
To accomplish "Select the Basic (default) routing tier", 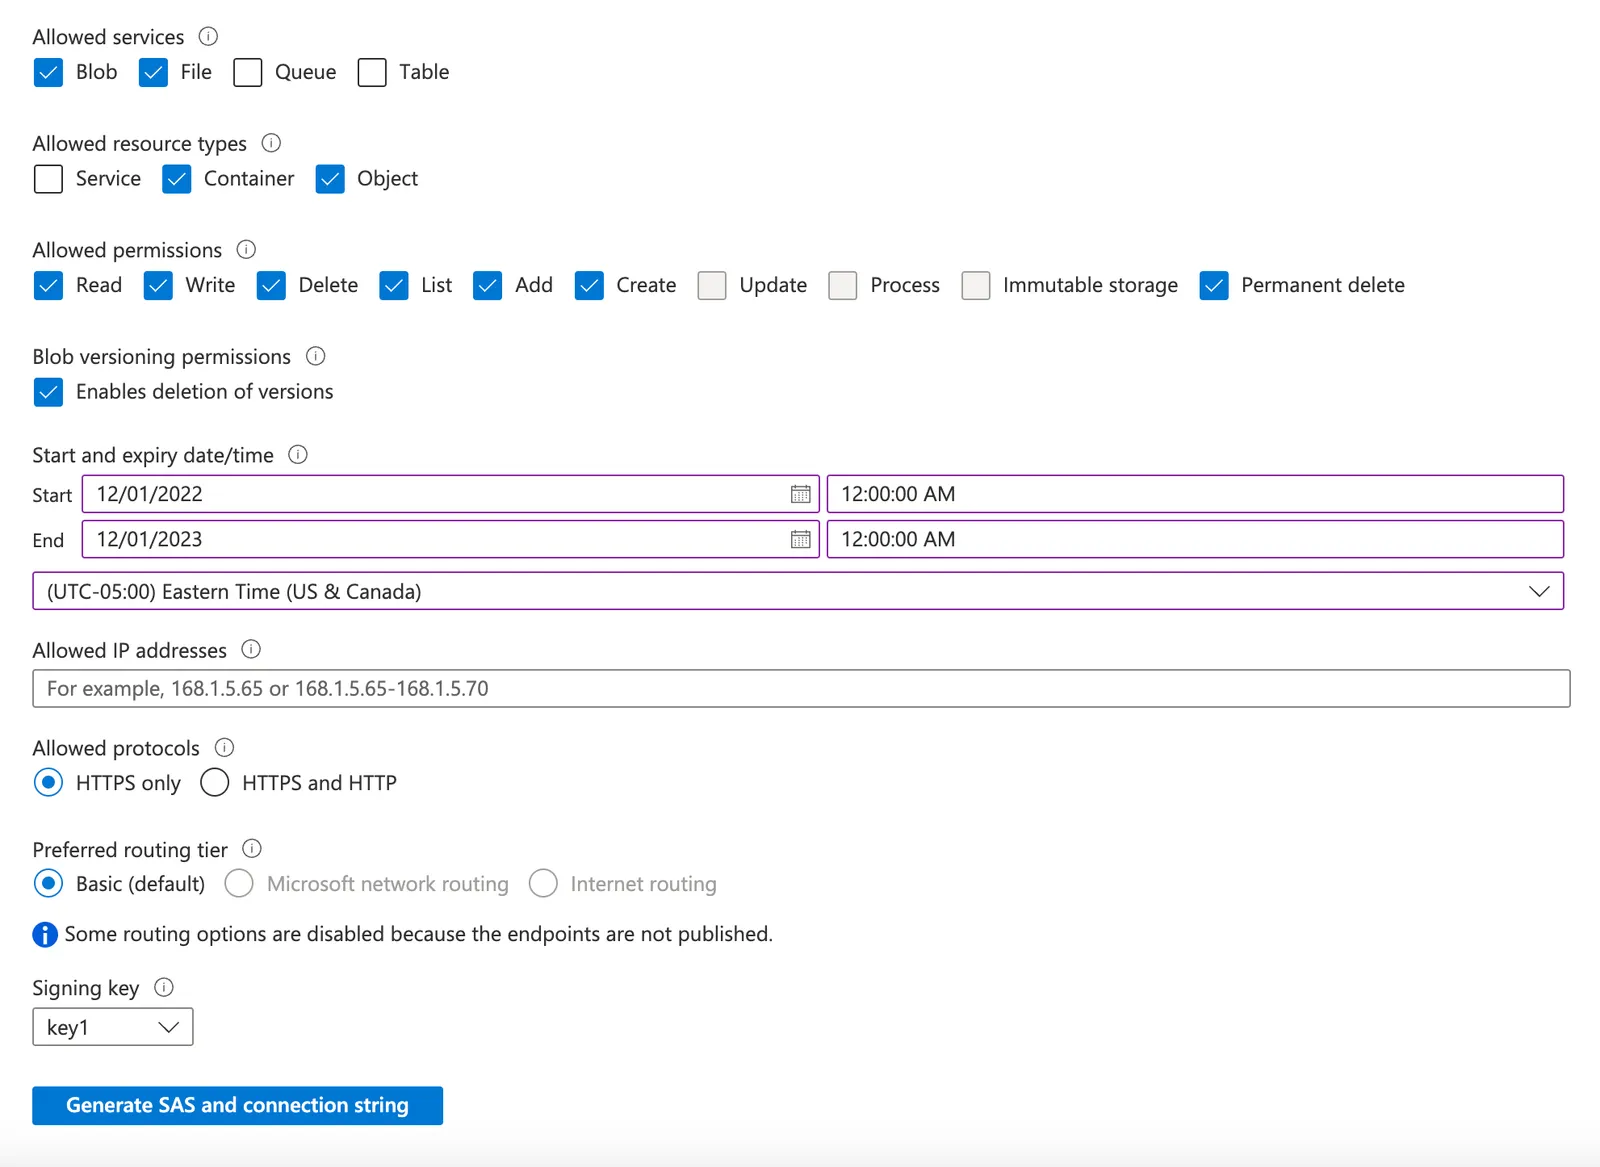I will 48,883.
